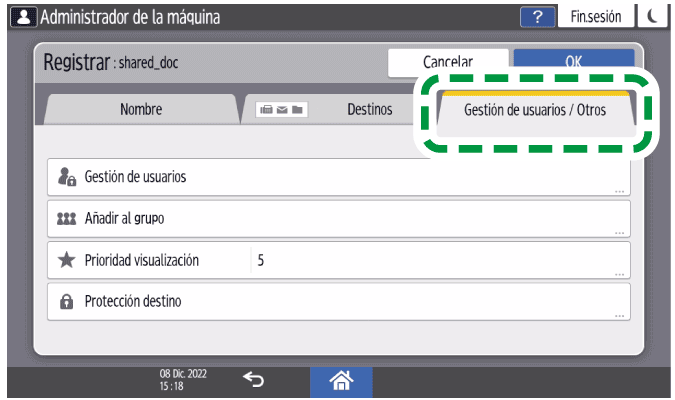Click the Protección destino padlock icon

click(x=67, y=301)
